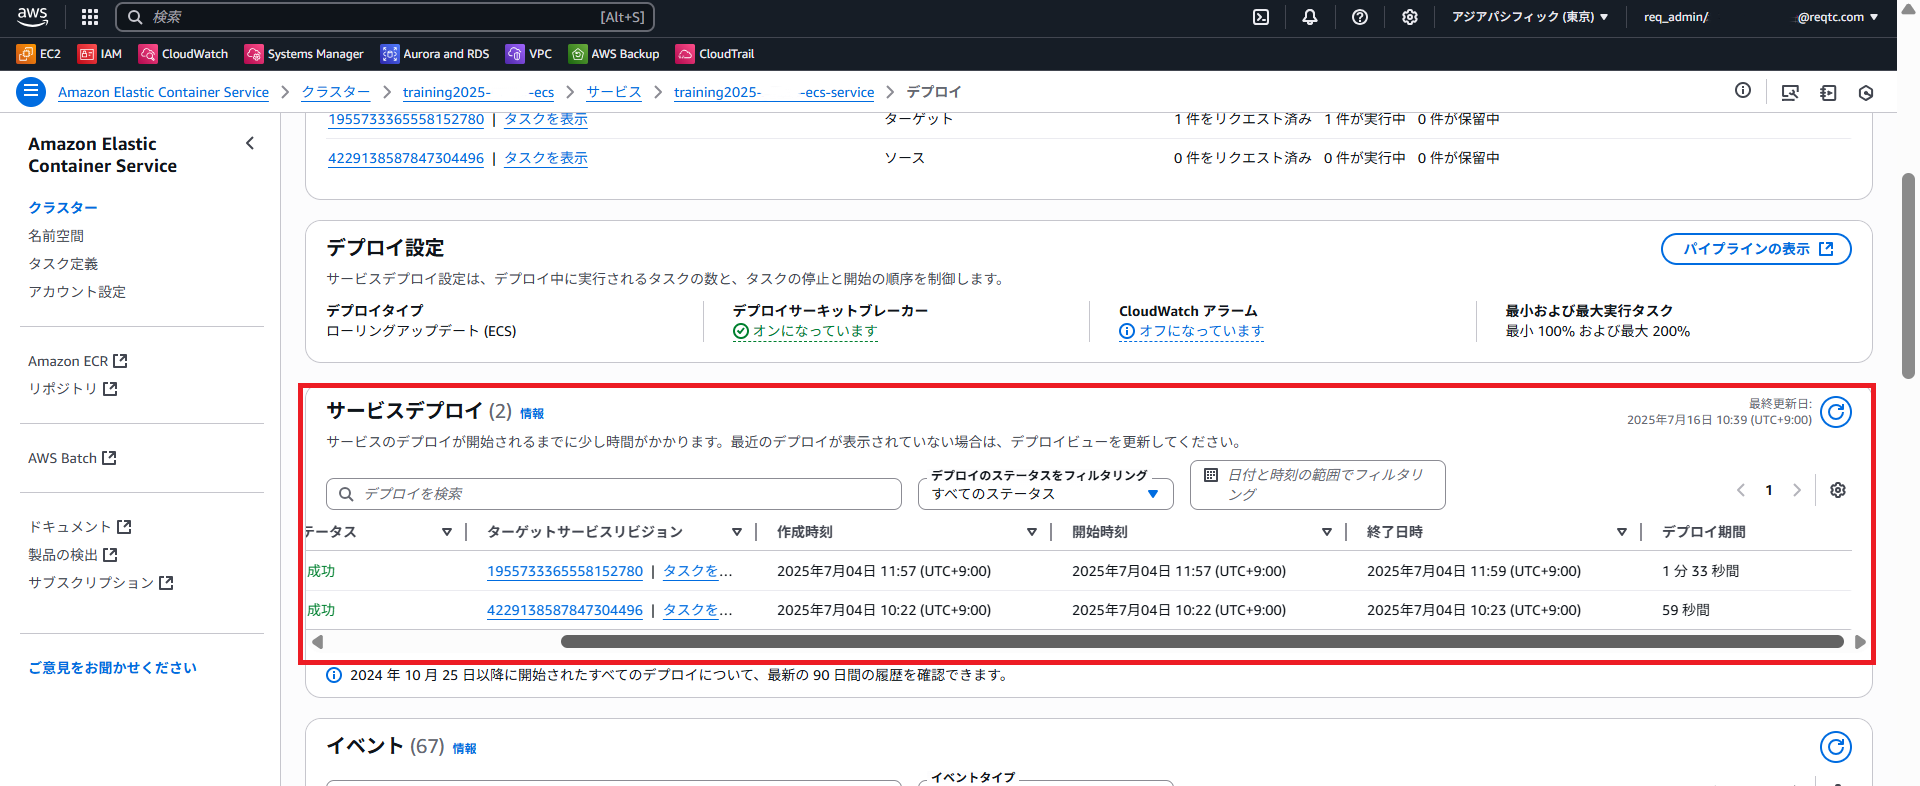Open the monitor icon in the breadcrumb bar
The image size is (1920, 786).
(x=1790, y=93)
